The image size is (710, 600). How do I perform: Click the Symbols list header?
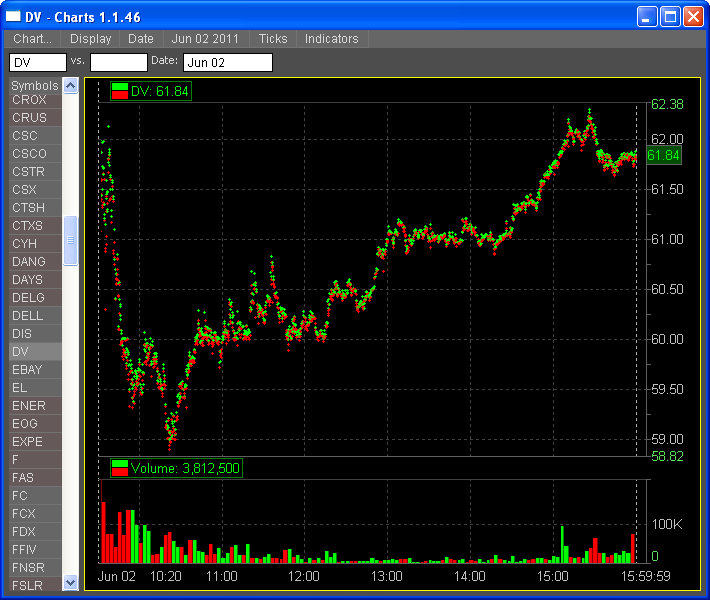35,86
